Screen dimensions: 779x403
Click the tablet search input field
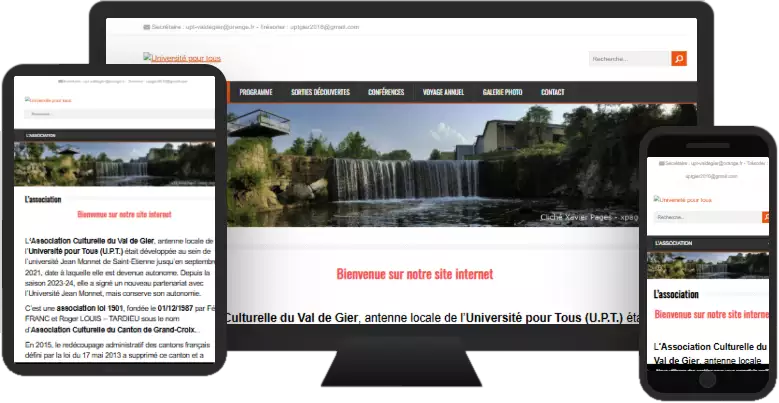coord(119,114)
